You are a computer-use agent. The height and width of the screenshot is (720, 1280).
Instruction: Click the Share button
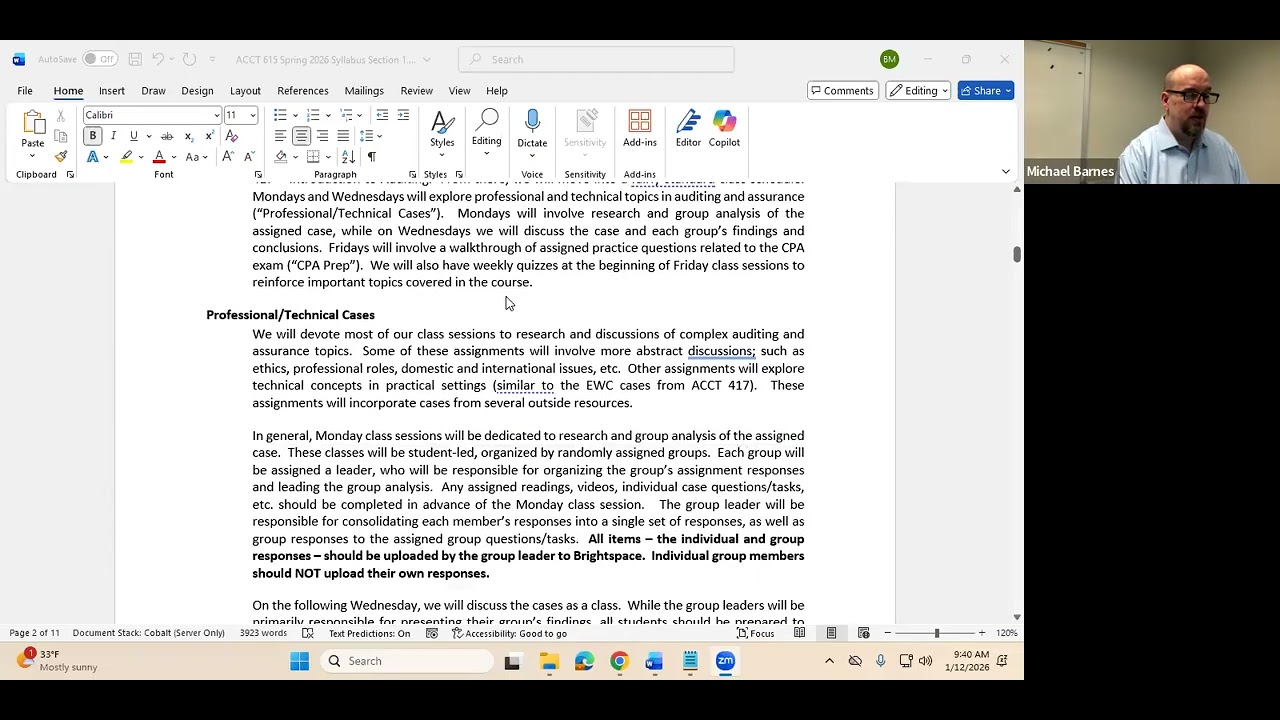pyautogui.click(x=986, y=91)
